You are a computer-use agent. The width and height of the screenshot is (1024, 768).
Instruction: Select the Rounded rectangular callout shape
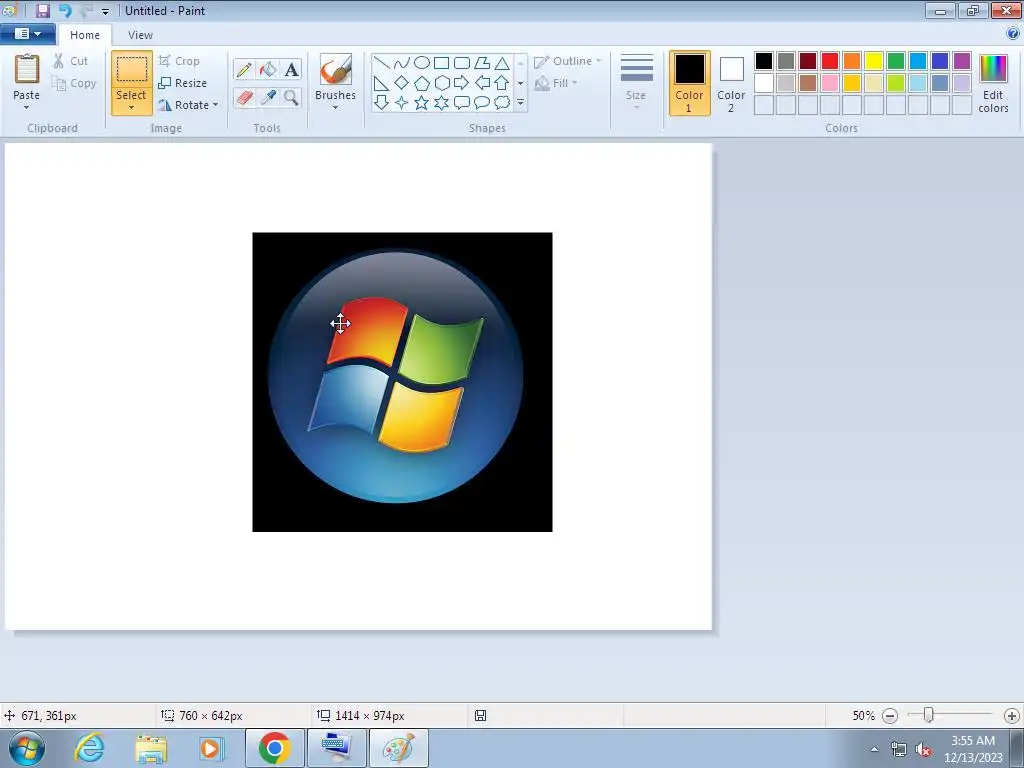tap(462, 103)
